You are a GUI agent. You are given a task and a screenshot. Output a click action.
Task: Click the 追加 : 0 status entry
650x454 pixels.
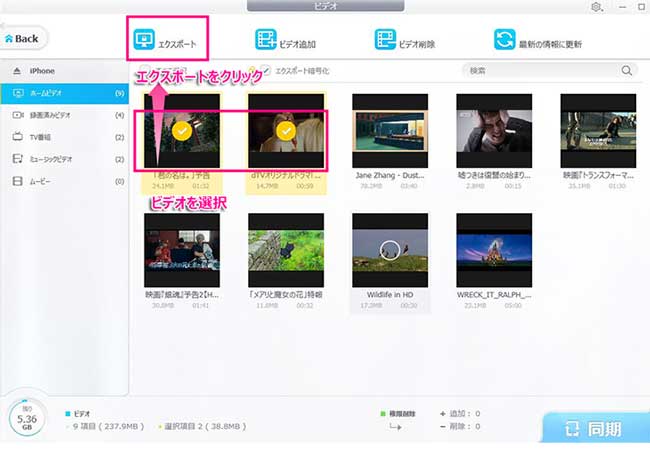point(460,413)
